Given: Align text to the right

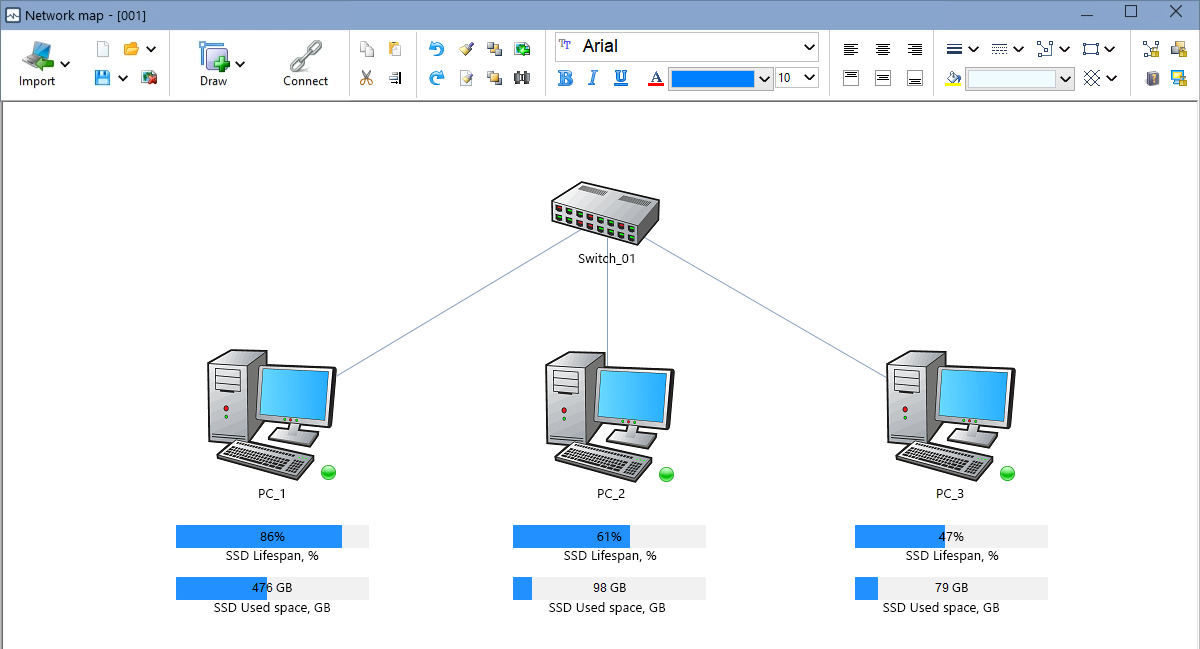Looking at the screenshot, I should point(915,49).
